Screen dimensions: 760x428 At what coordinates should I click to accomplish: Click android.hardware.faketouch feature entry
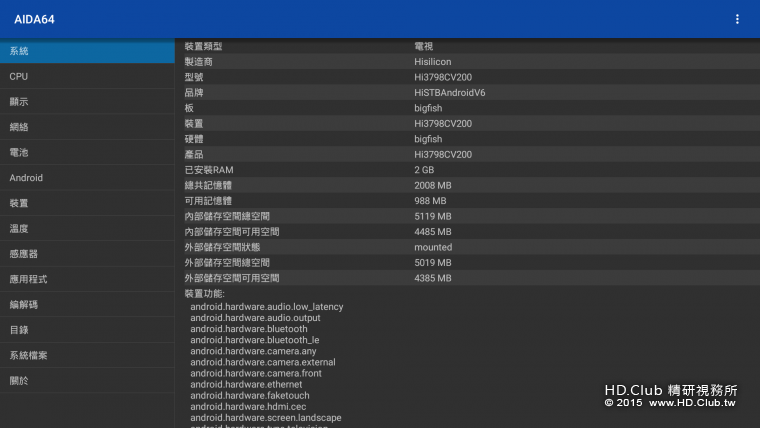pyautogui.click(x=250, y=396)
